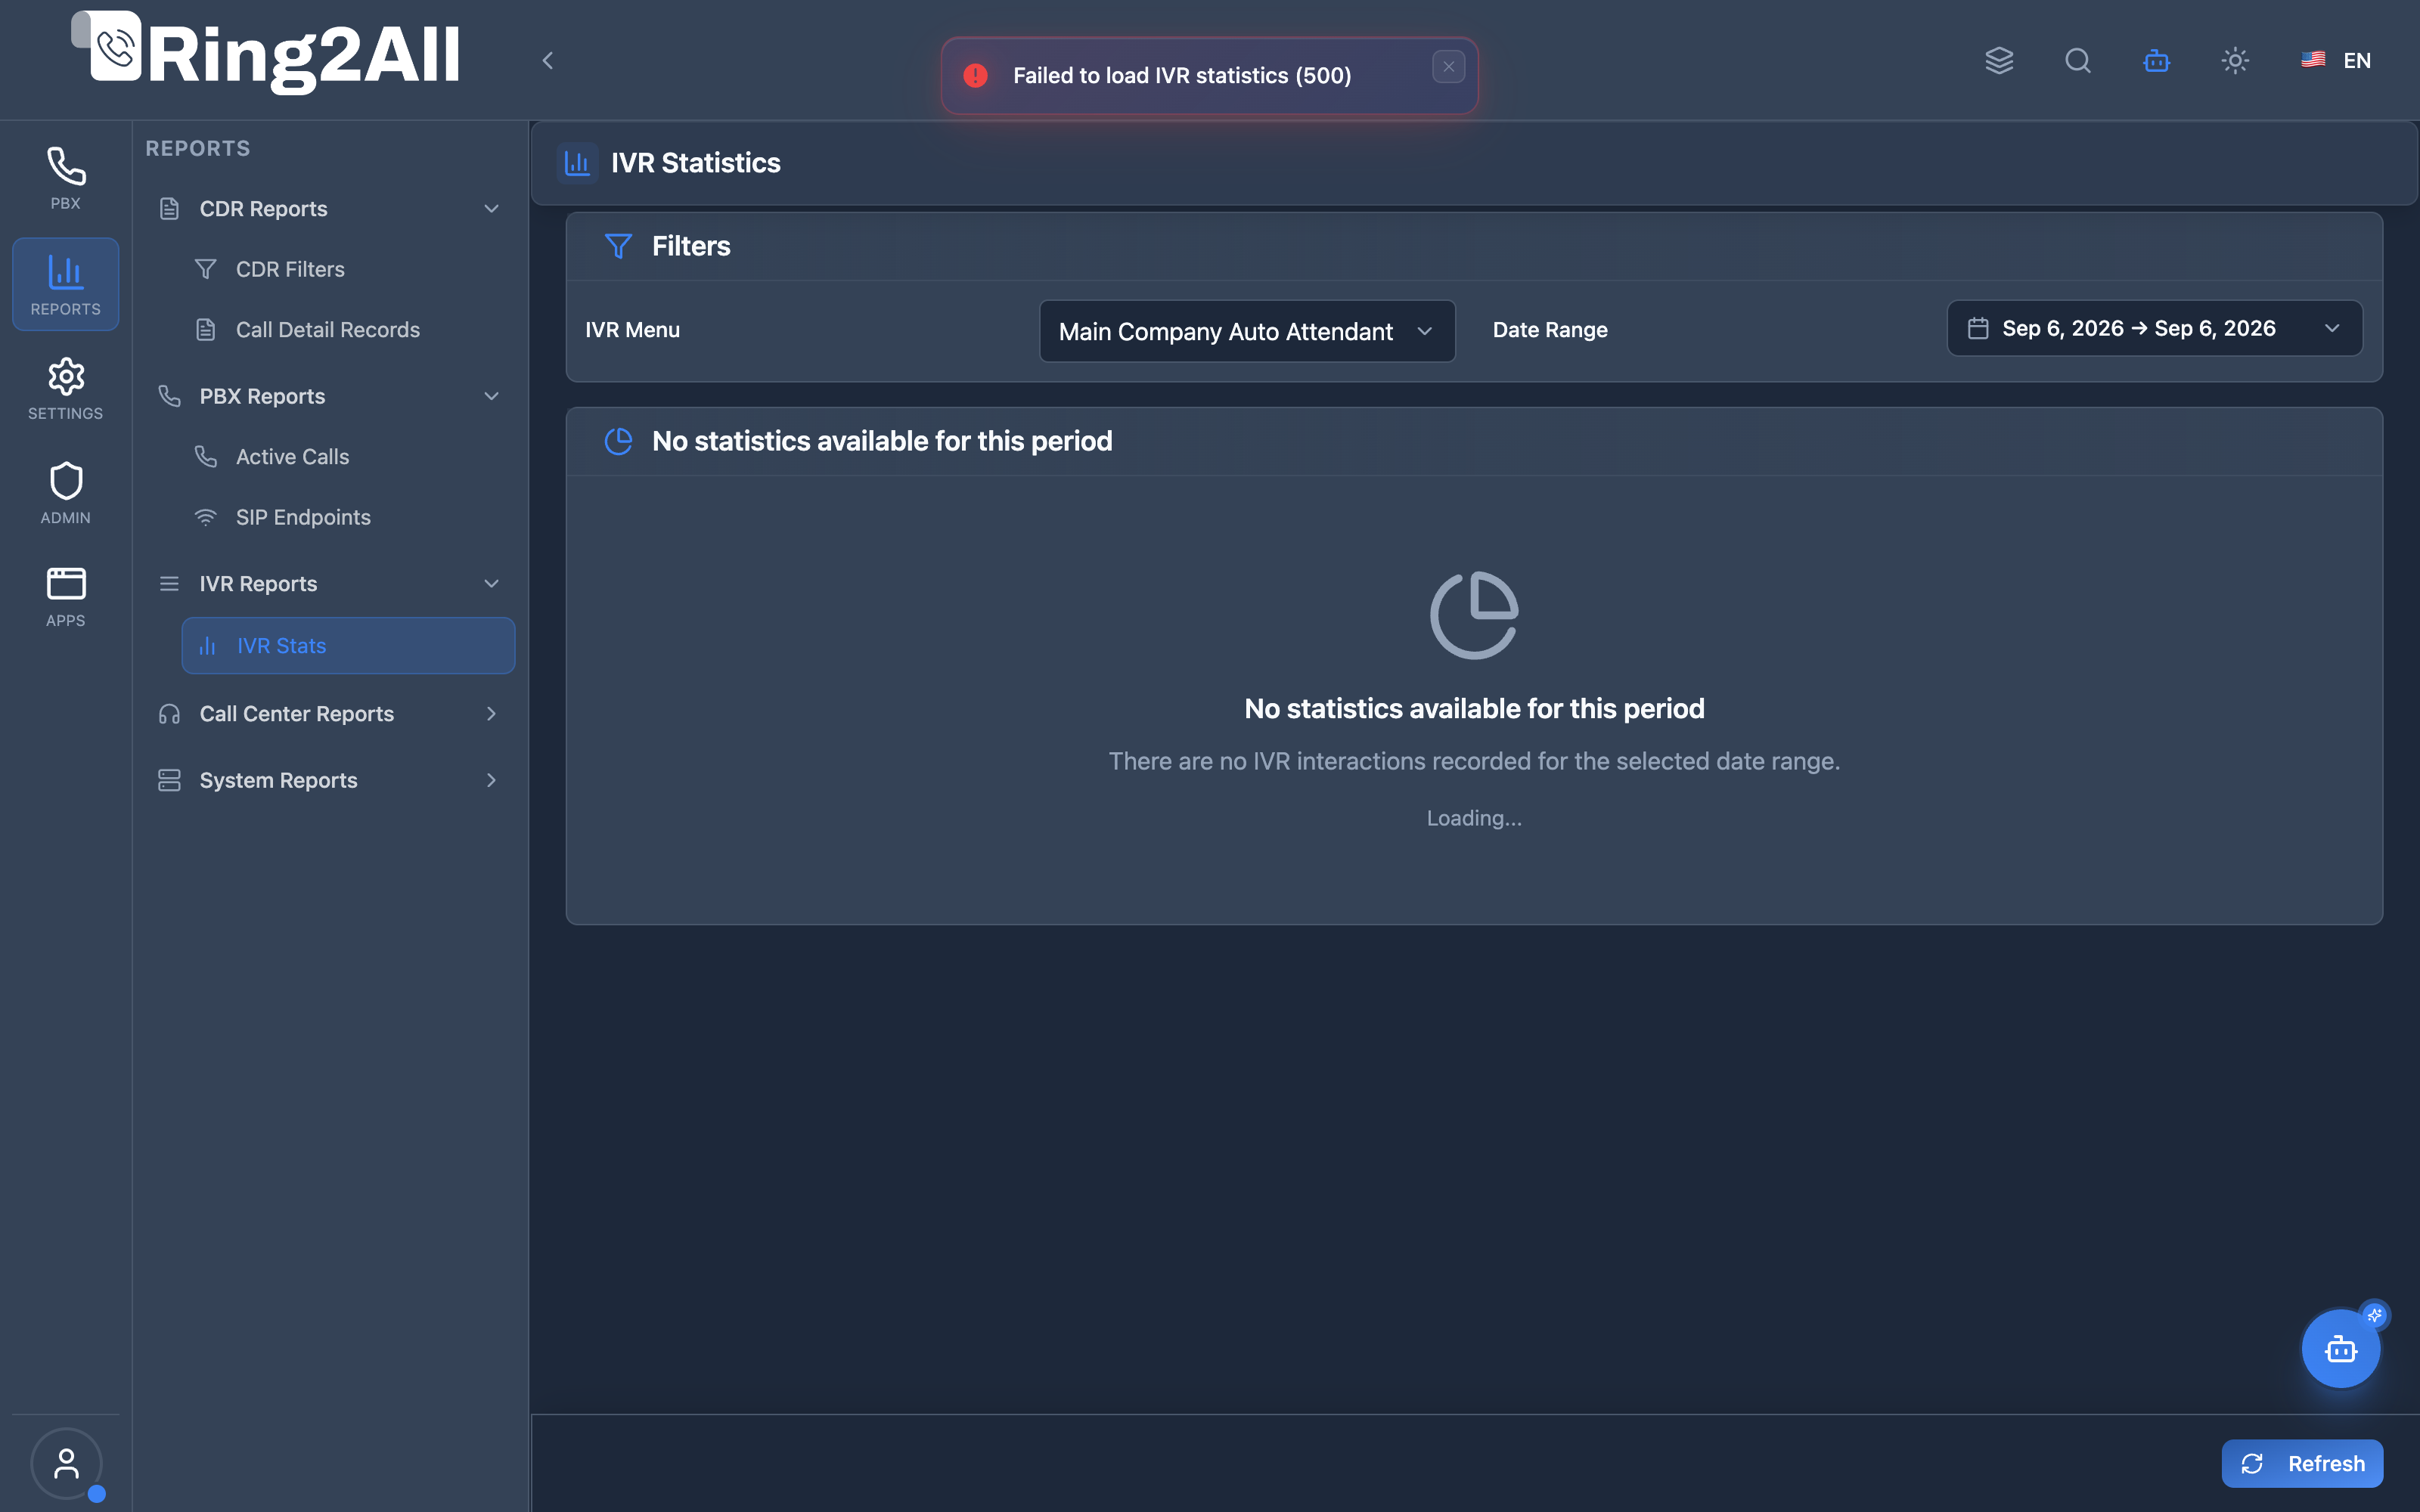2420x1512 pixels.
Task: Collapse the sidebar with the left chevron
Action: [x=547, y=61]
